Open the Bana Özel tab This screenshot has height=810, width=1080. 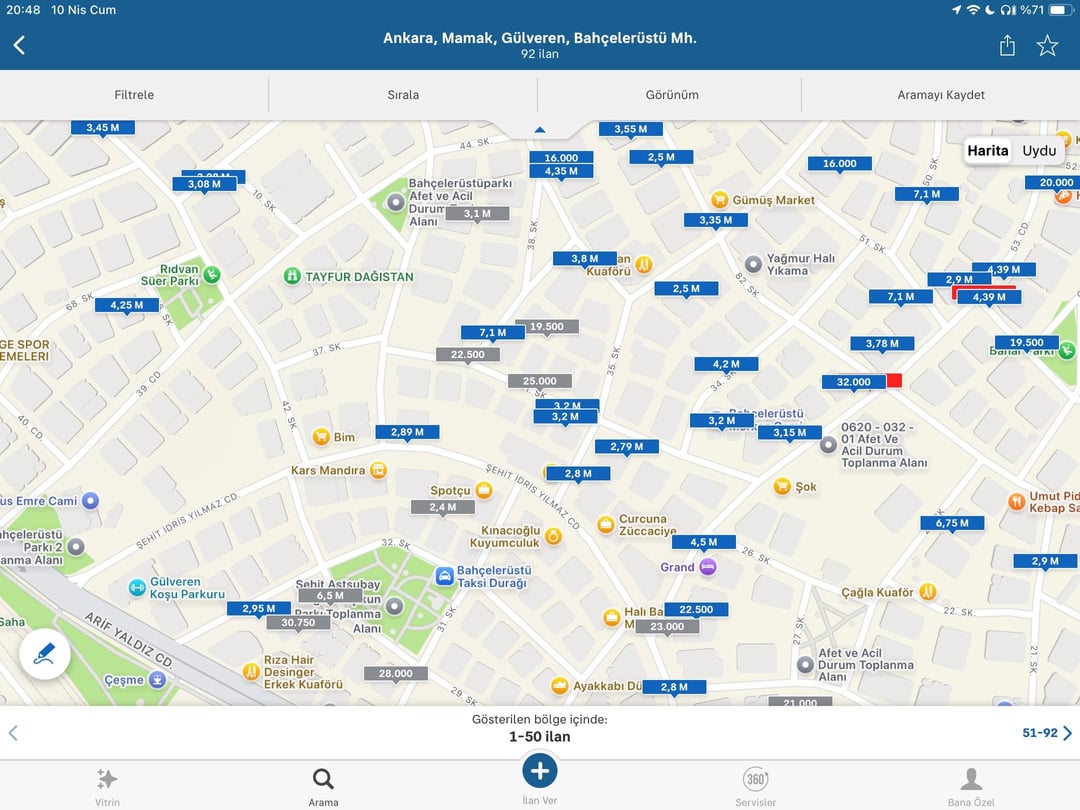(x=971, y=785)
